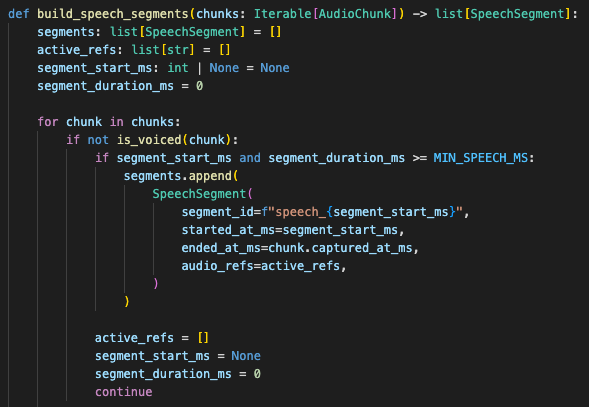
Task: Click the append method name
Action: 210,176
